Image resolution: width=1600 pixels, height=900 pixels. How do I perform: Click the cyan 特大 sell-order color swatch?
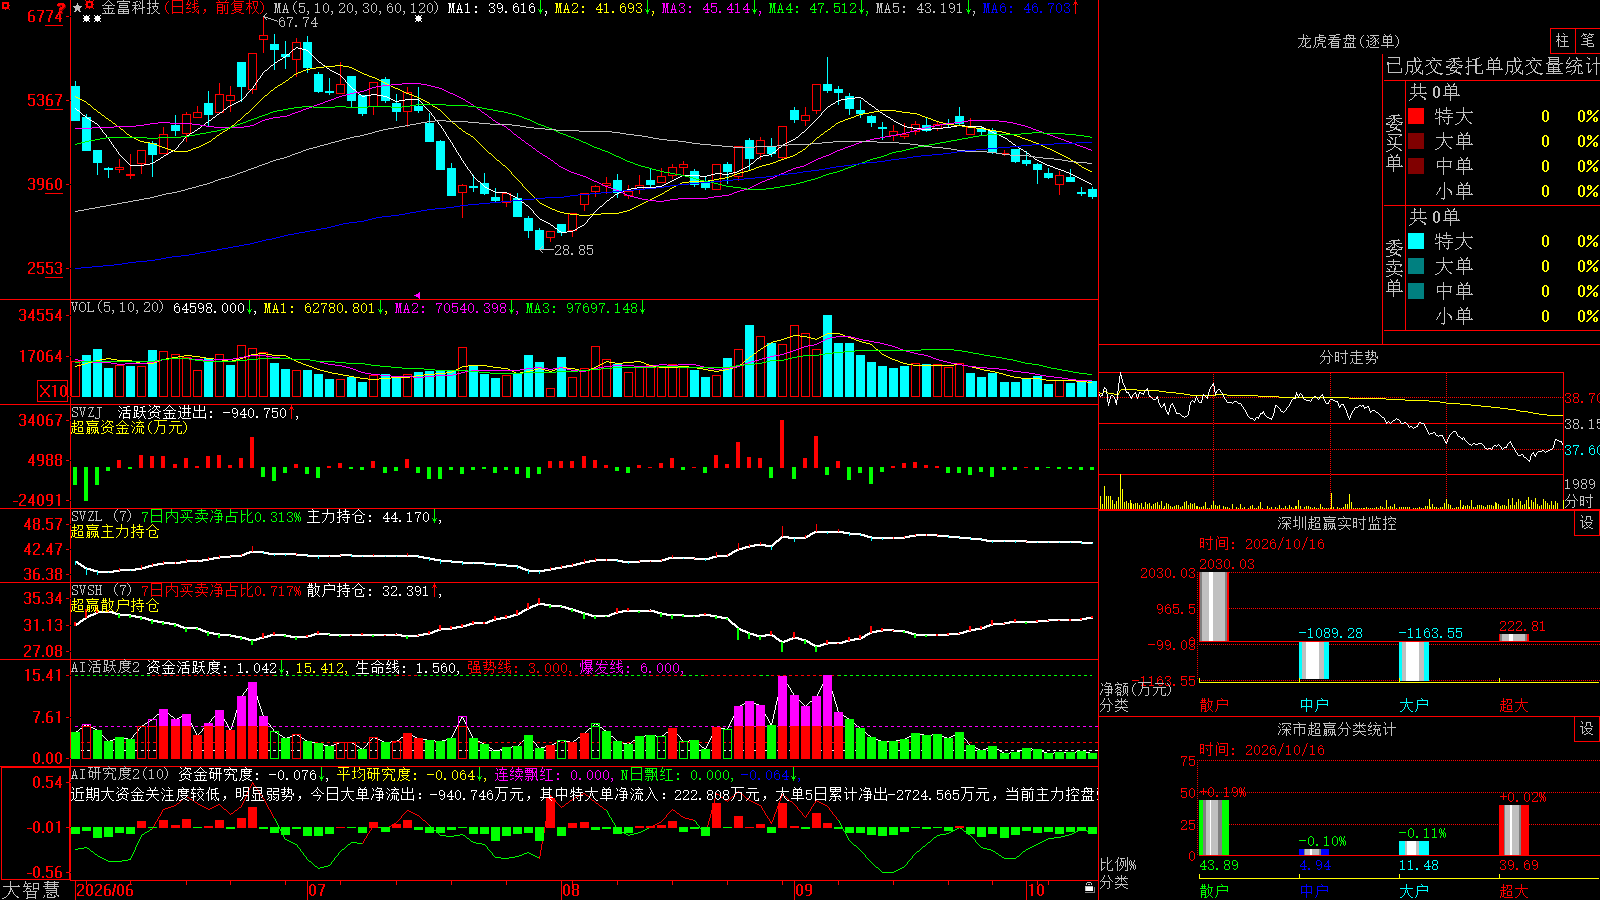(1416, 241)
